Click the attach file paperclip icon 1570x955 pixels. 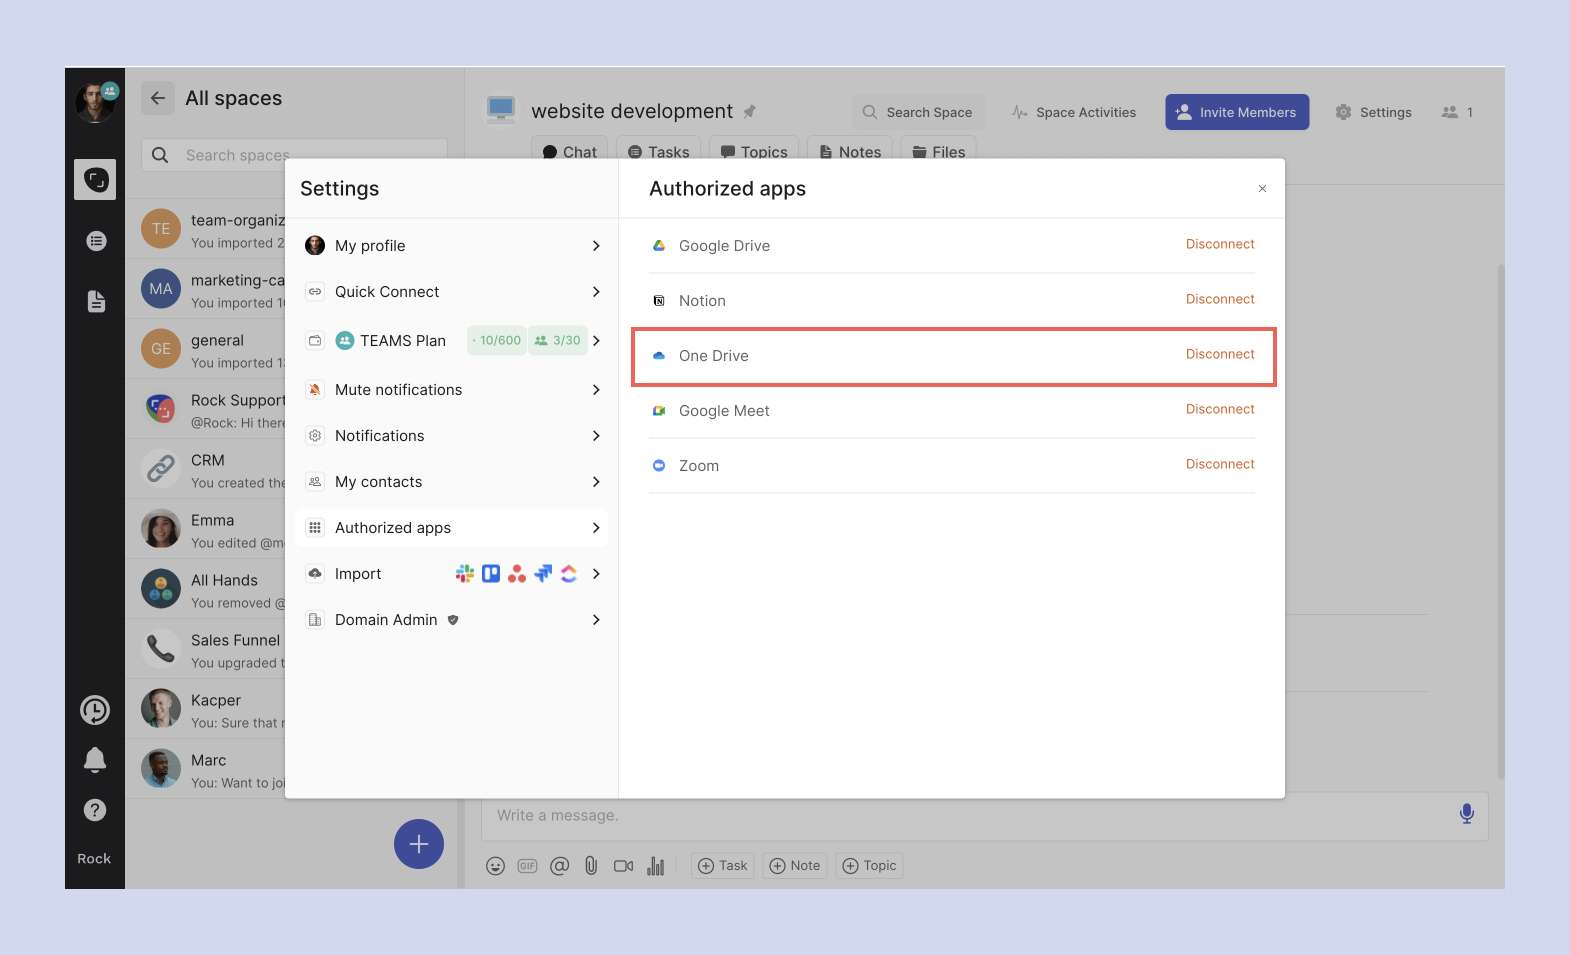591,866
